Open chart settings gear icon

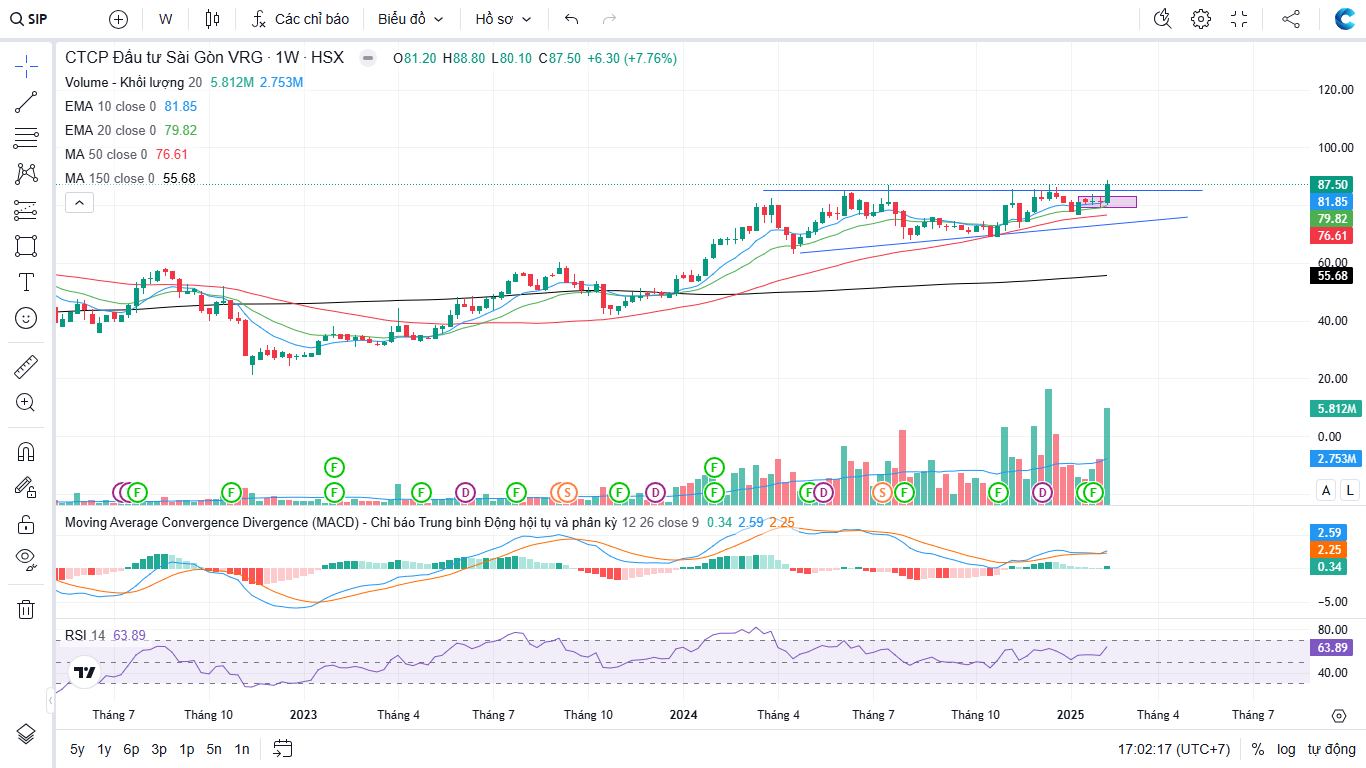(x=1201, y=19)
